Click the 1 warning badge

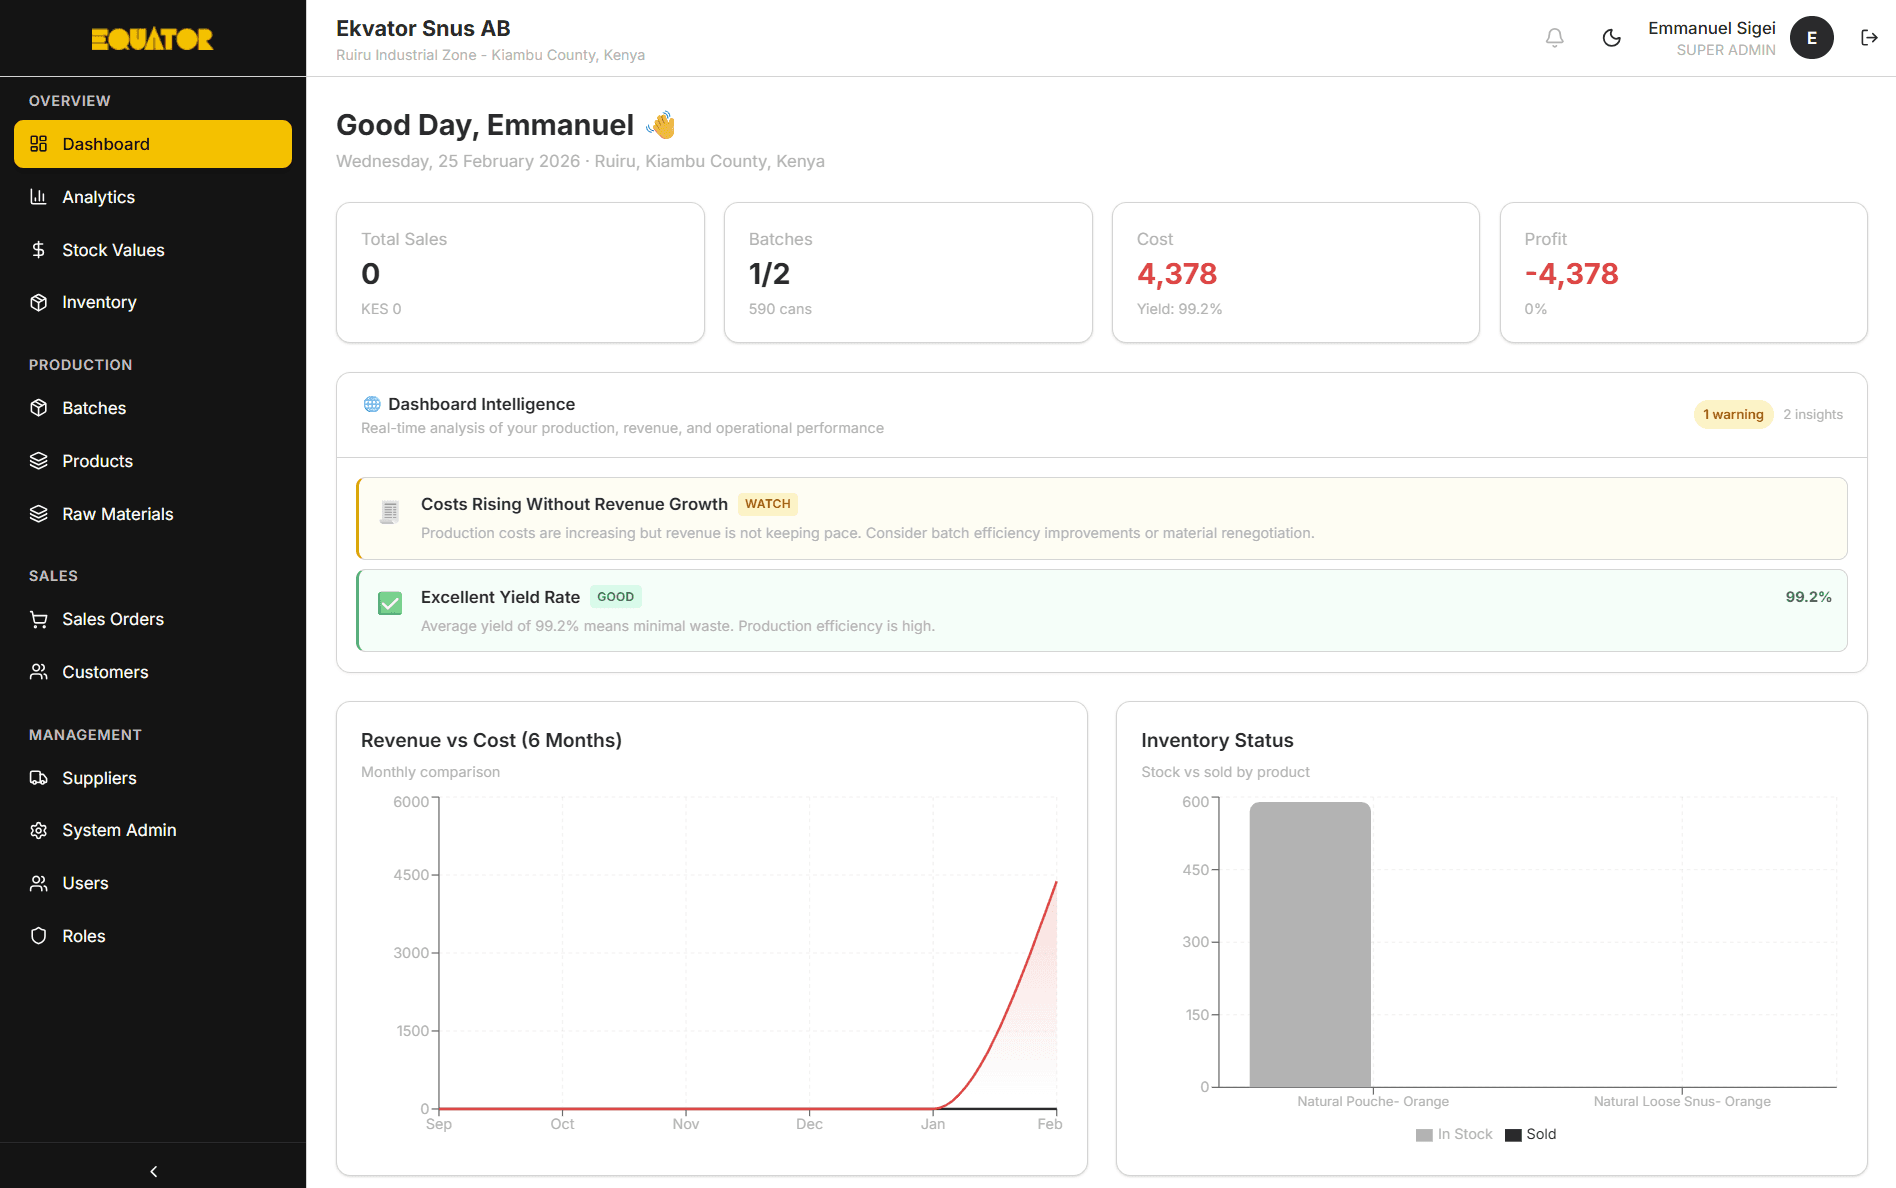pos(1733,414)
